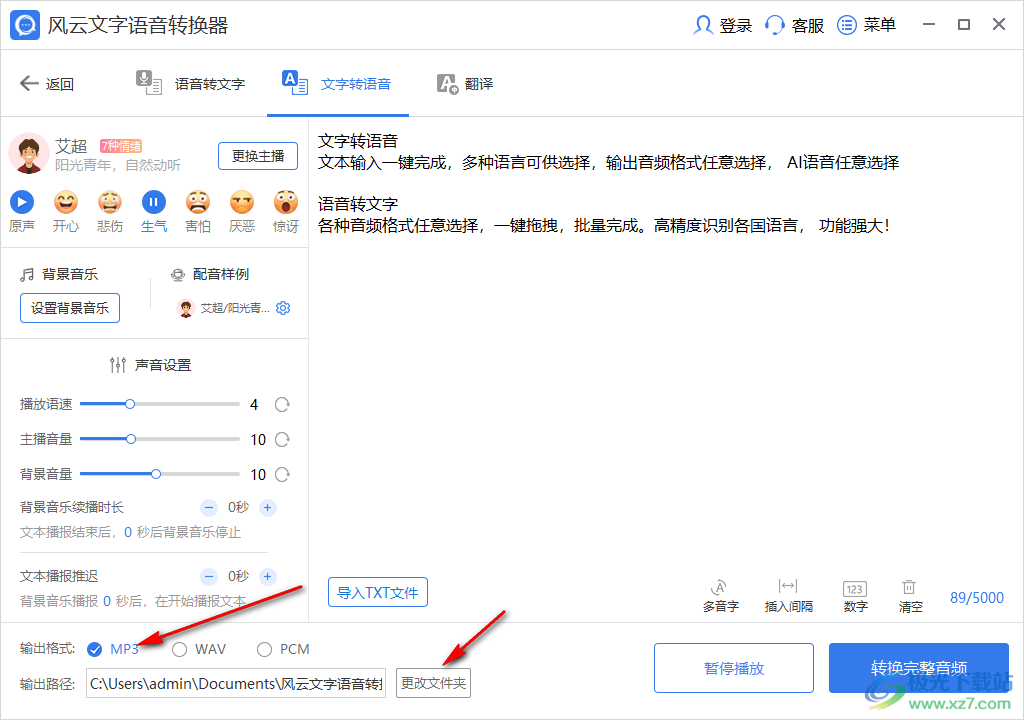Switch to the 翻译 translation tab
Image resolution: width=1024 pixels, height=720 pixels.
coord(465,84)
